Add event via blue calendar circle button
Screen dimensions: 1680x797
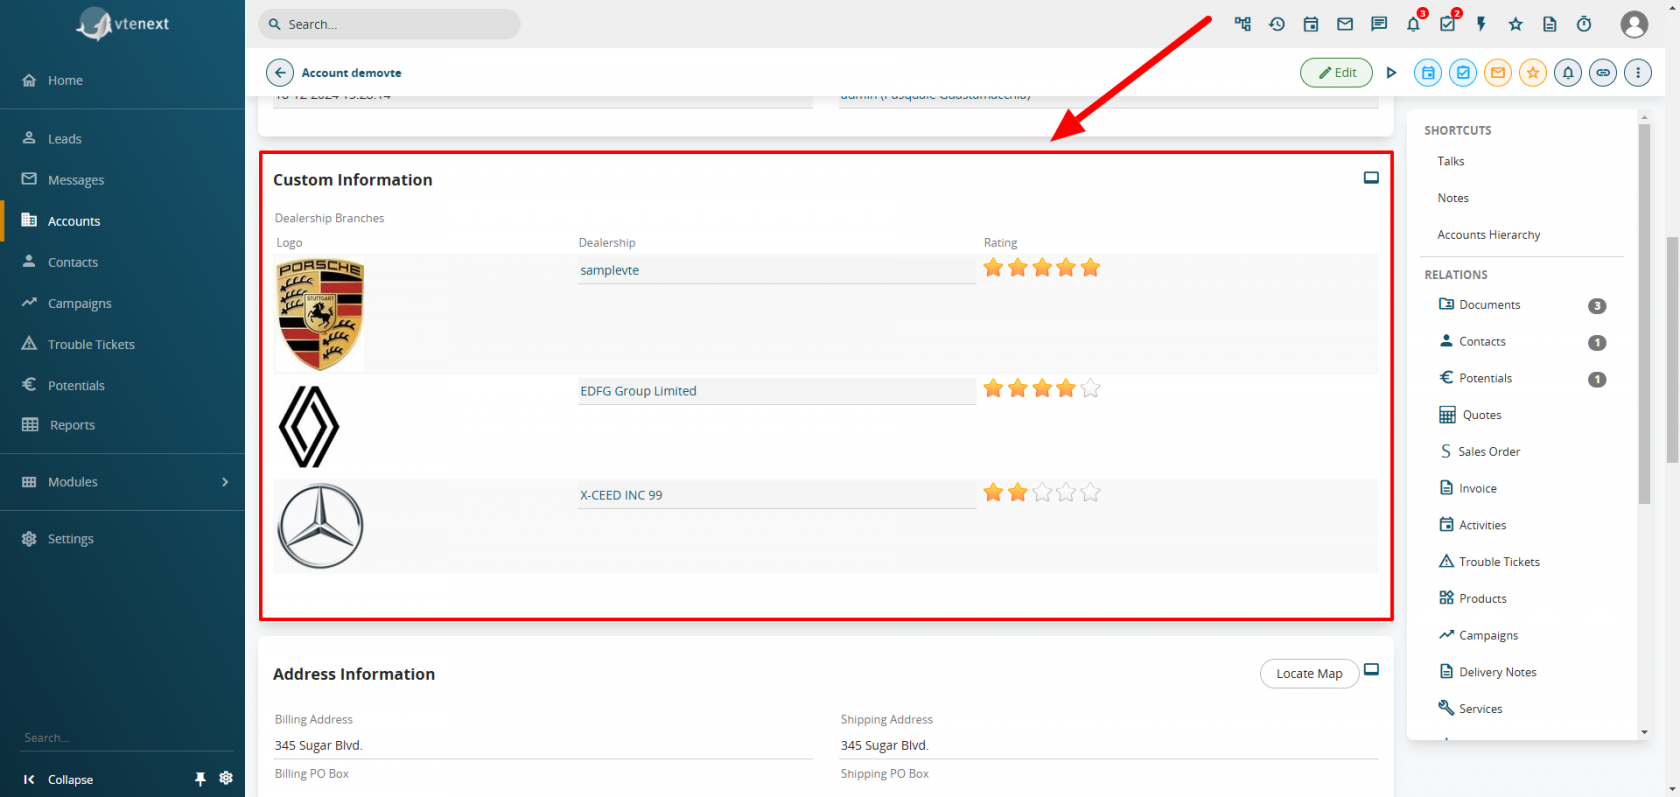coord(1428,72)
